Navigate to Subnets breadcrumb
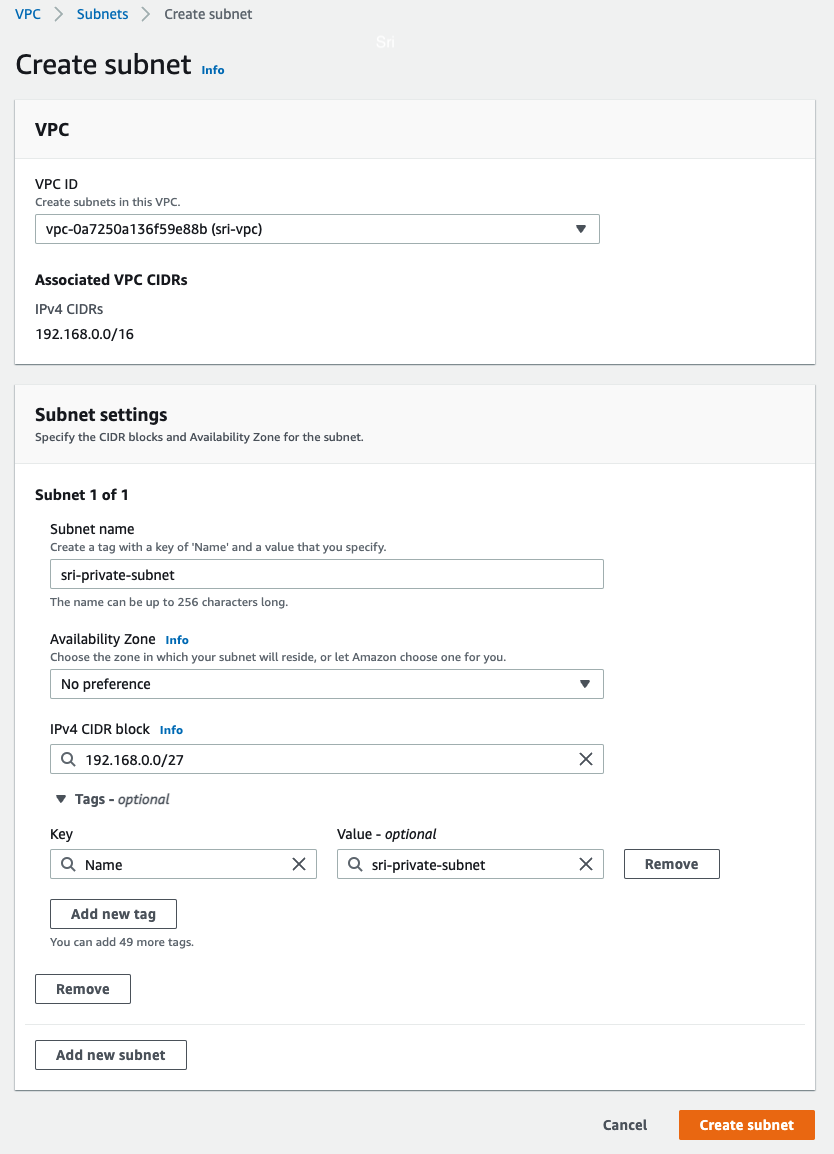The width and height of the screenshot is (834, 1154). 102,14
